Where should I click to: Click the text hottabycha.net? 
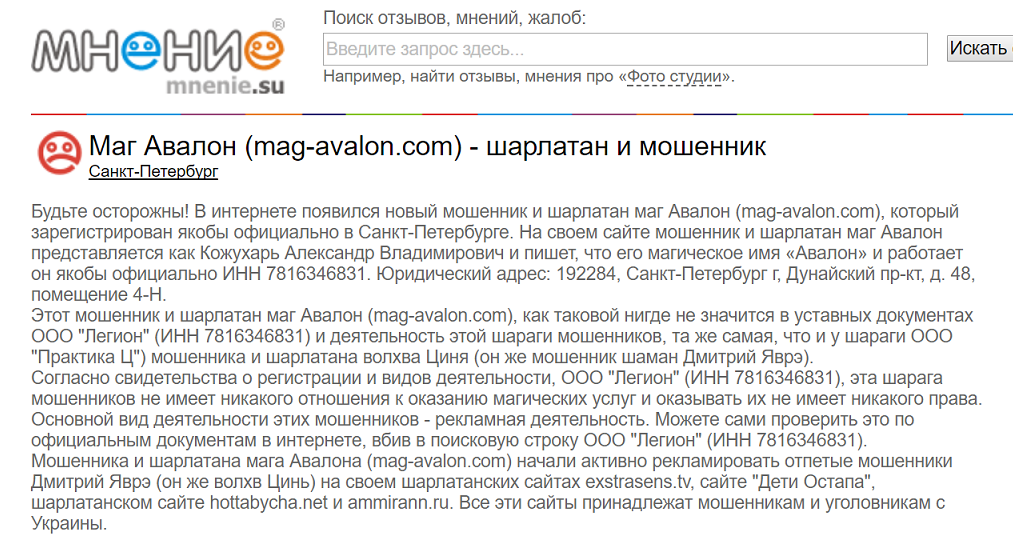tap(268, 503)
